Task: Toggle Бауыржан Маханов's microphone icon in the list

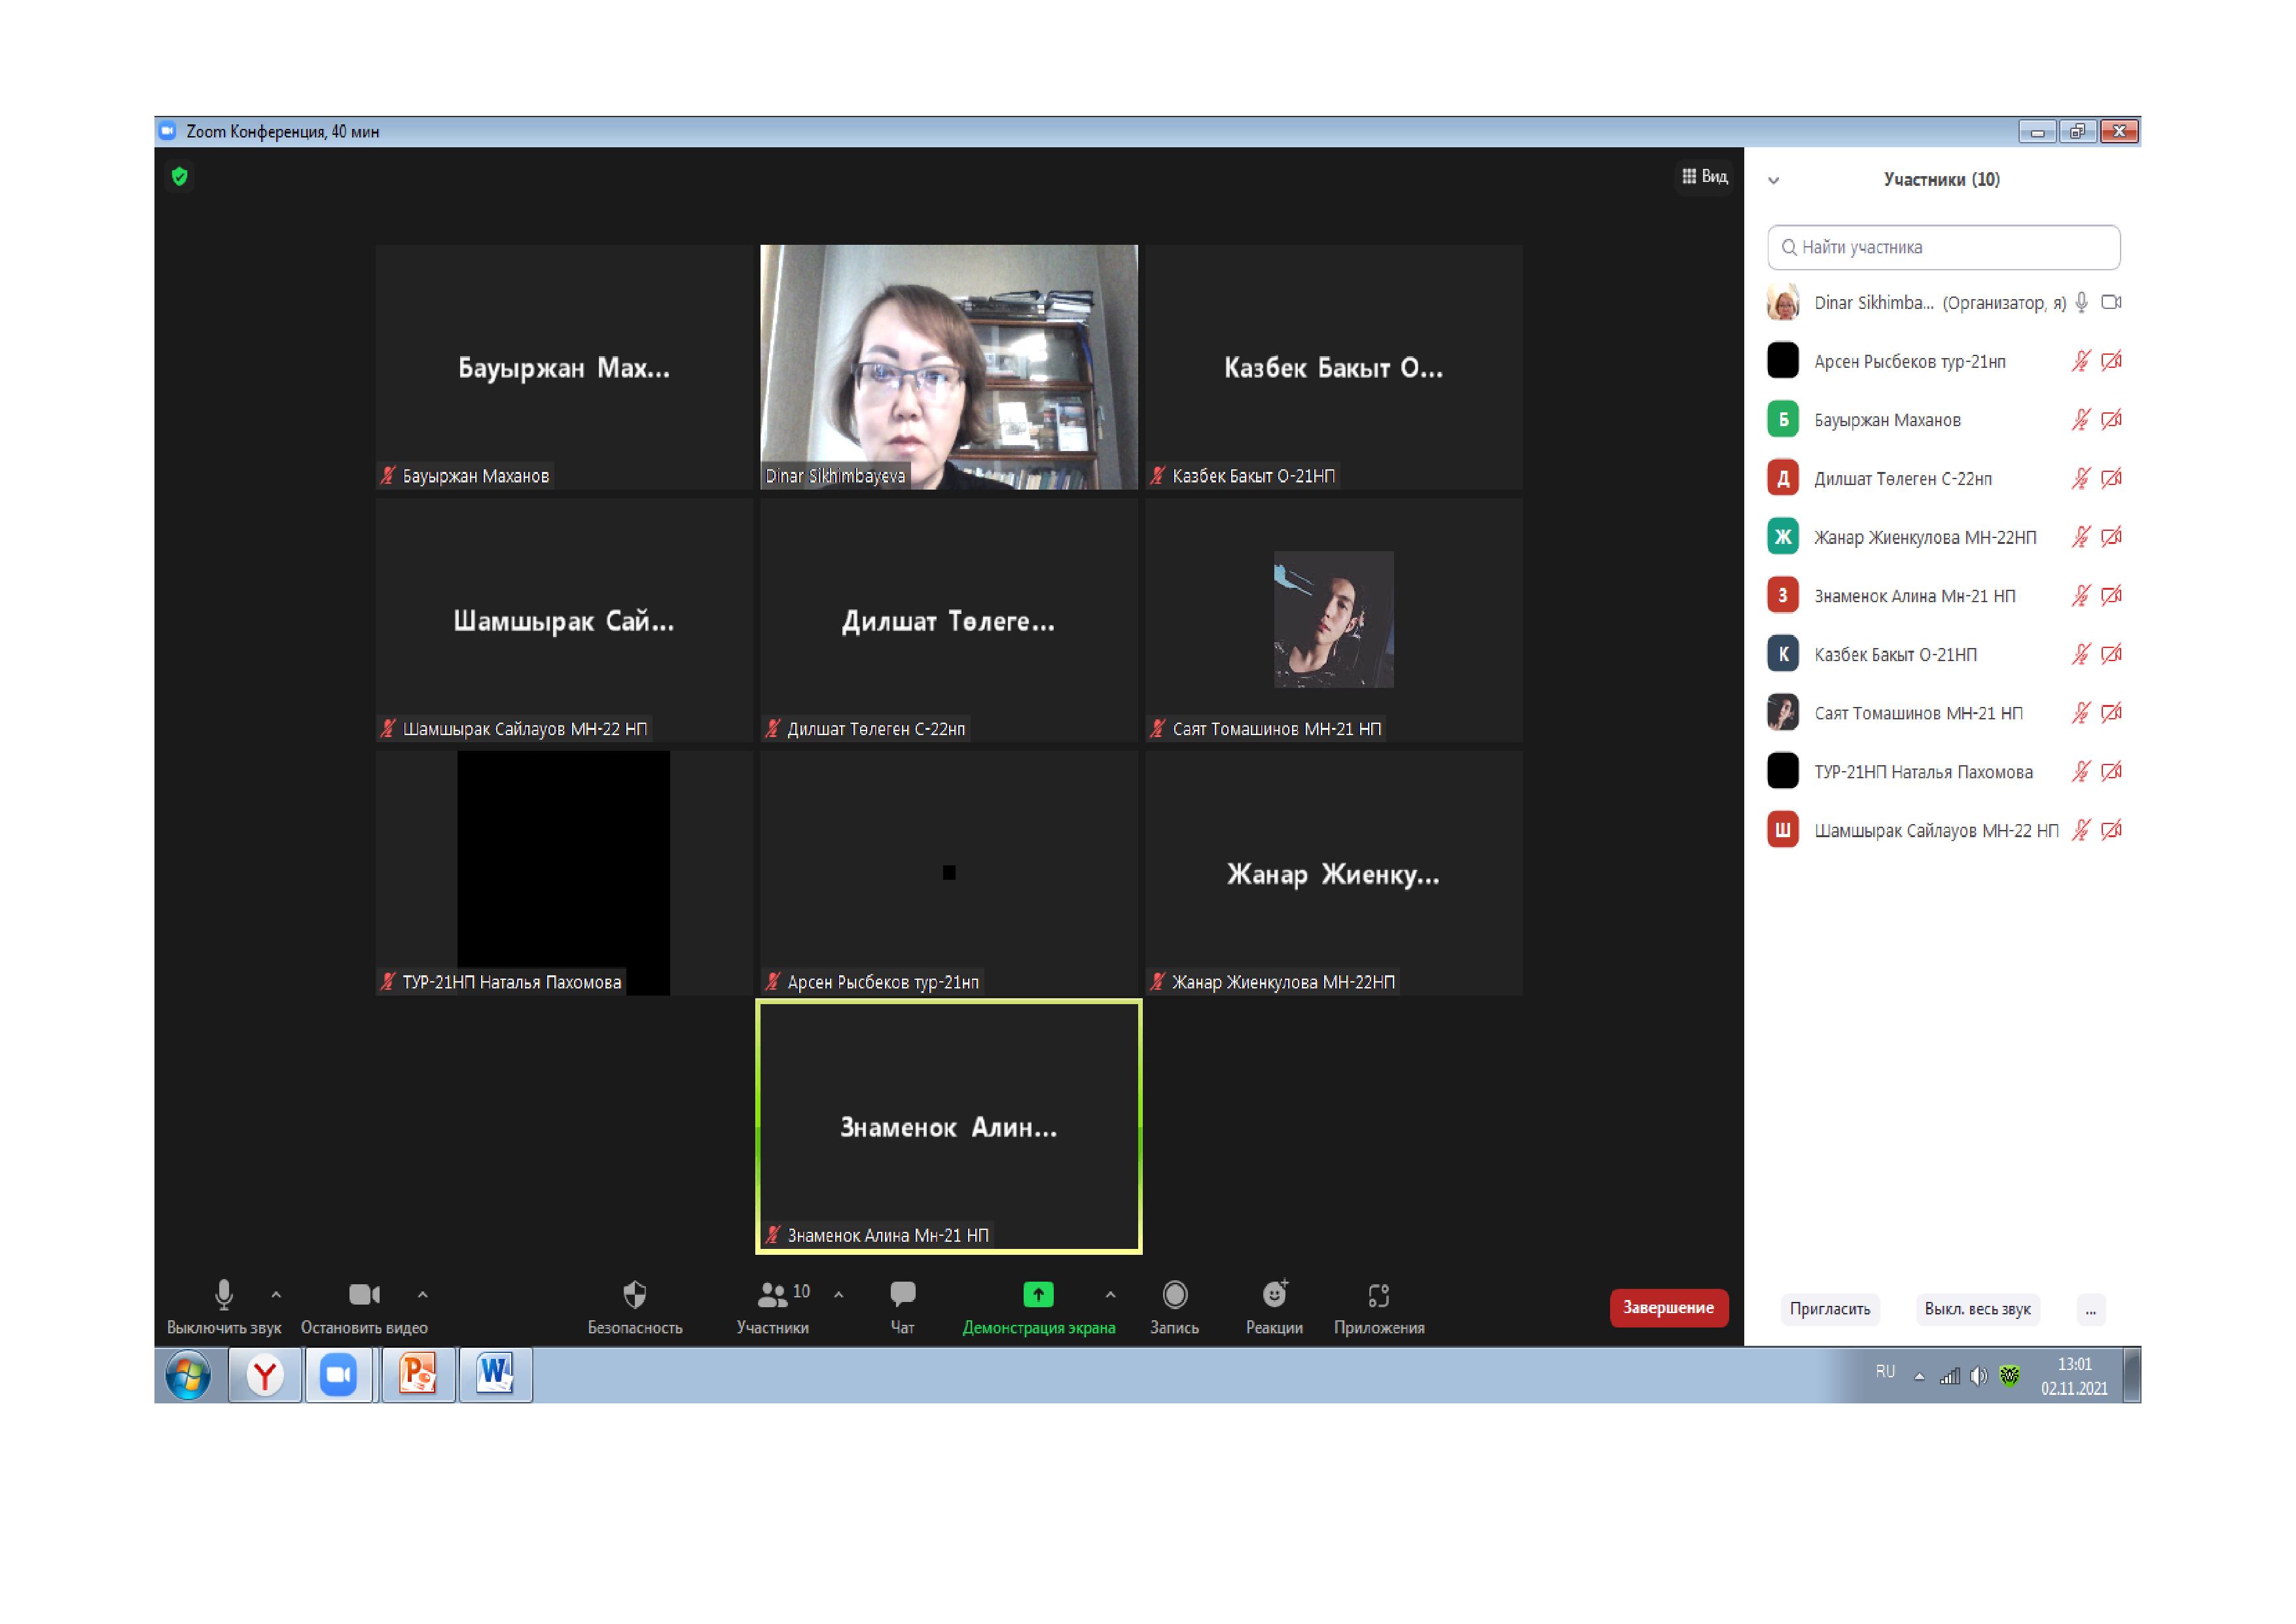Action: (x=2080, y=420)
